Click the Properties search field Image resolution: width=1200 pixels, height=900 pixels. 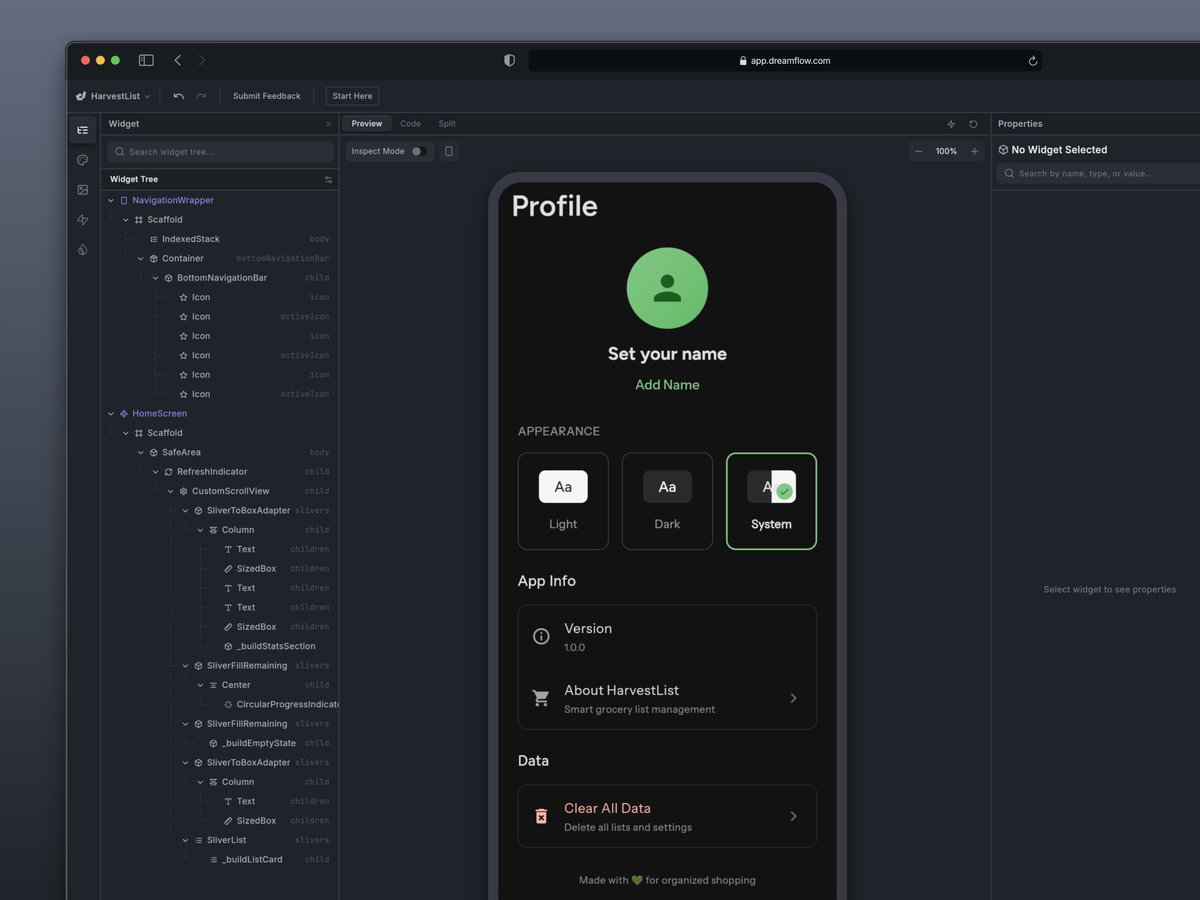pyautogui.click(x=1098, y=174)
